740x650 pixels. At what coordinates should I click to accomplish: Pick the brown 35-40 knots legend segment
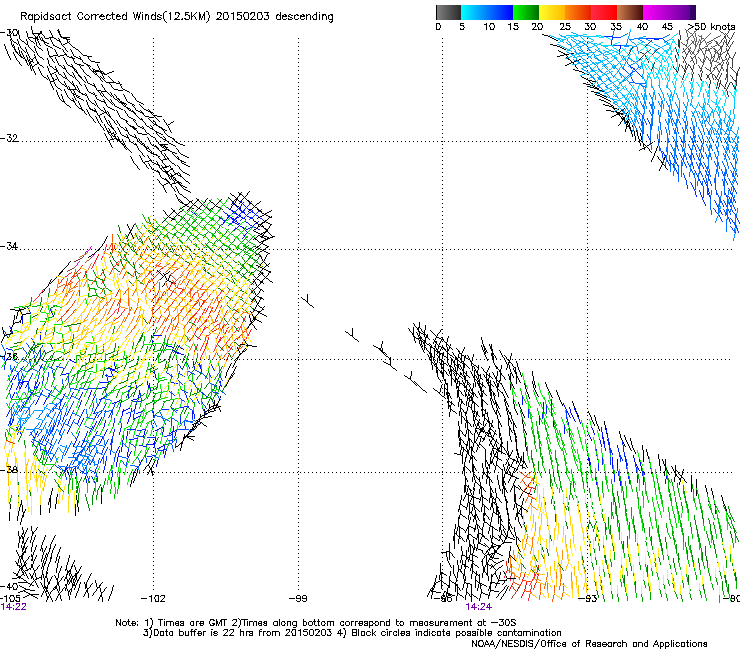point(630,12)
